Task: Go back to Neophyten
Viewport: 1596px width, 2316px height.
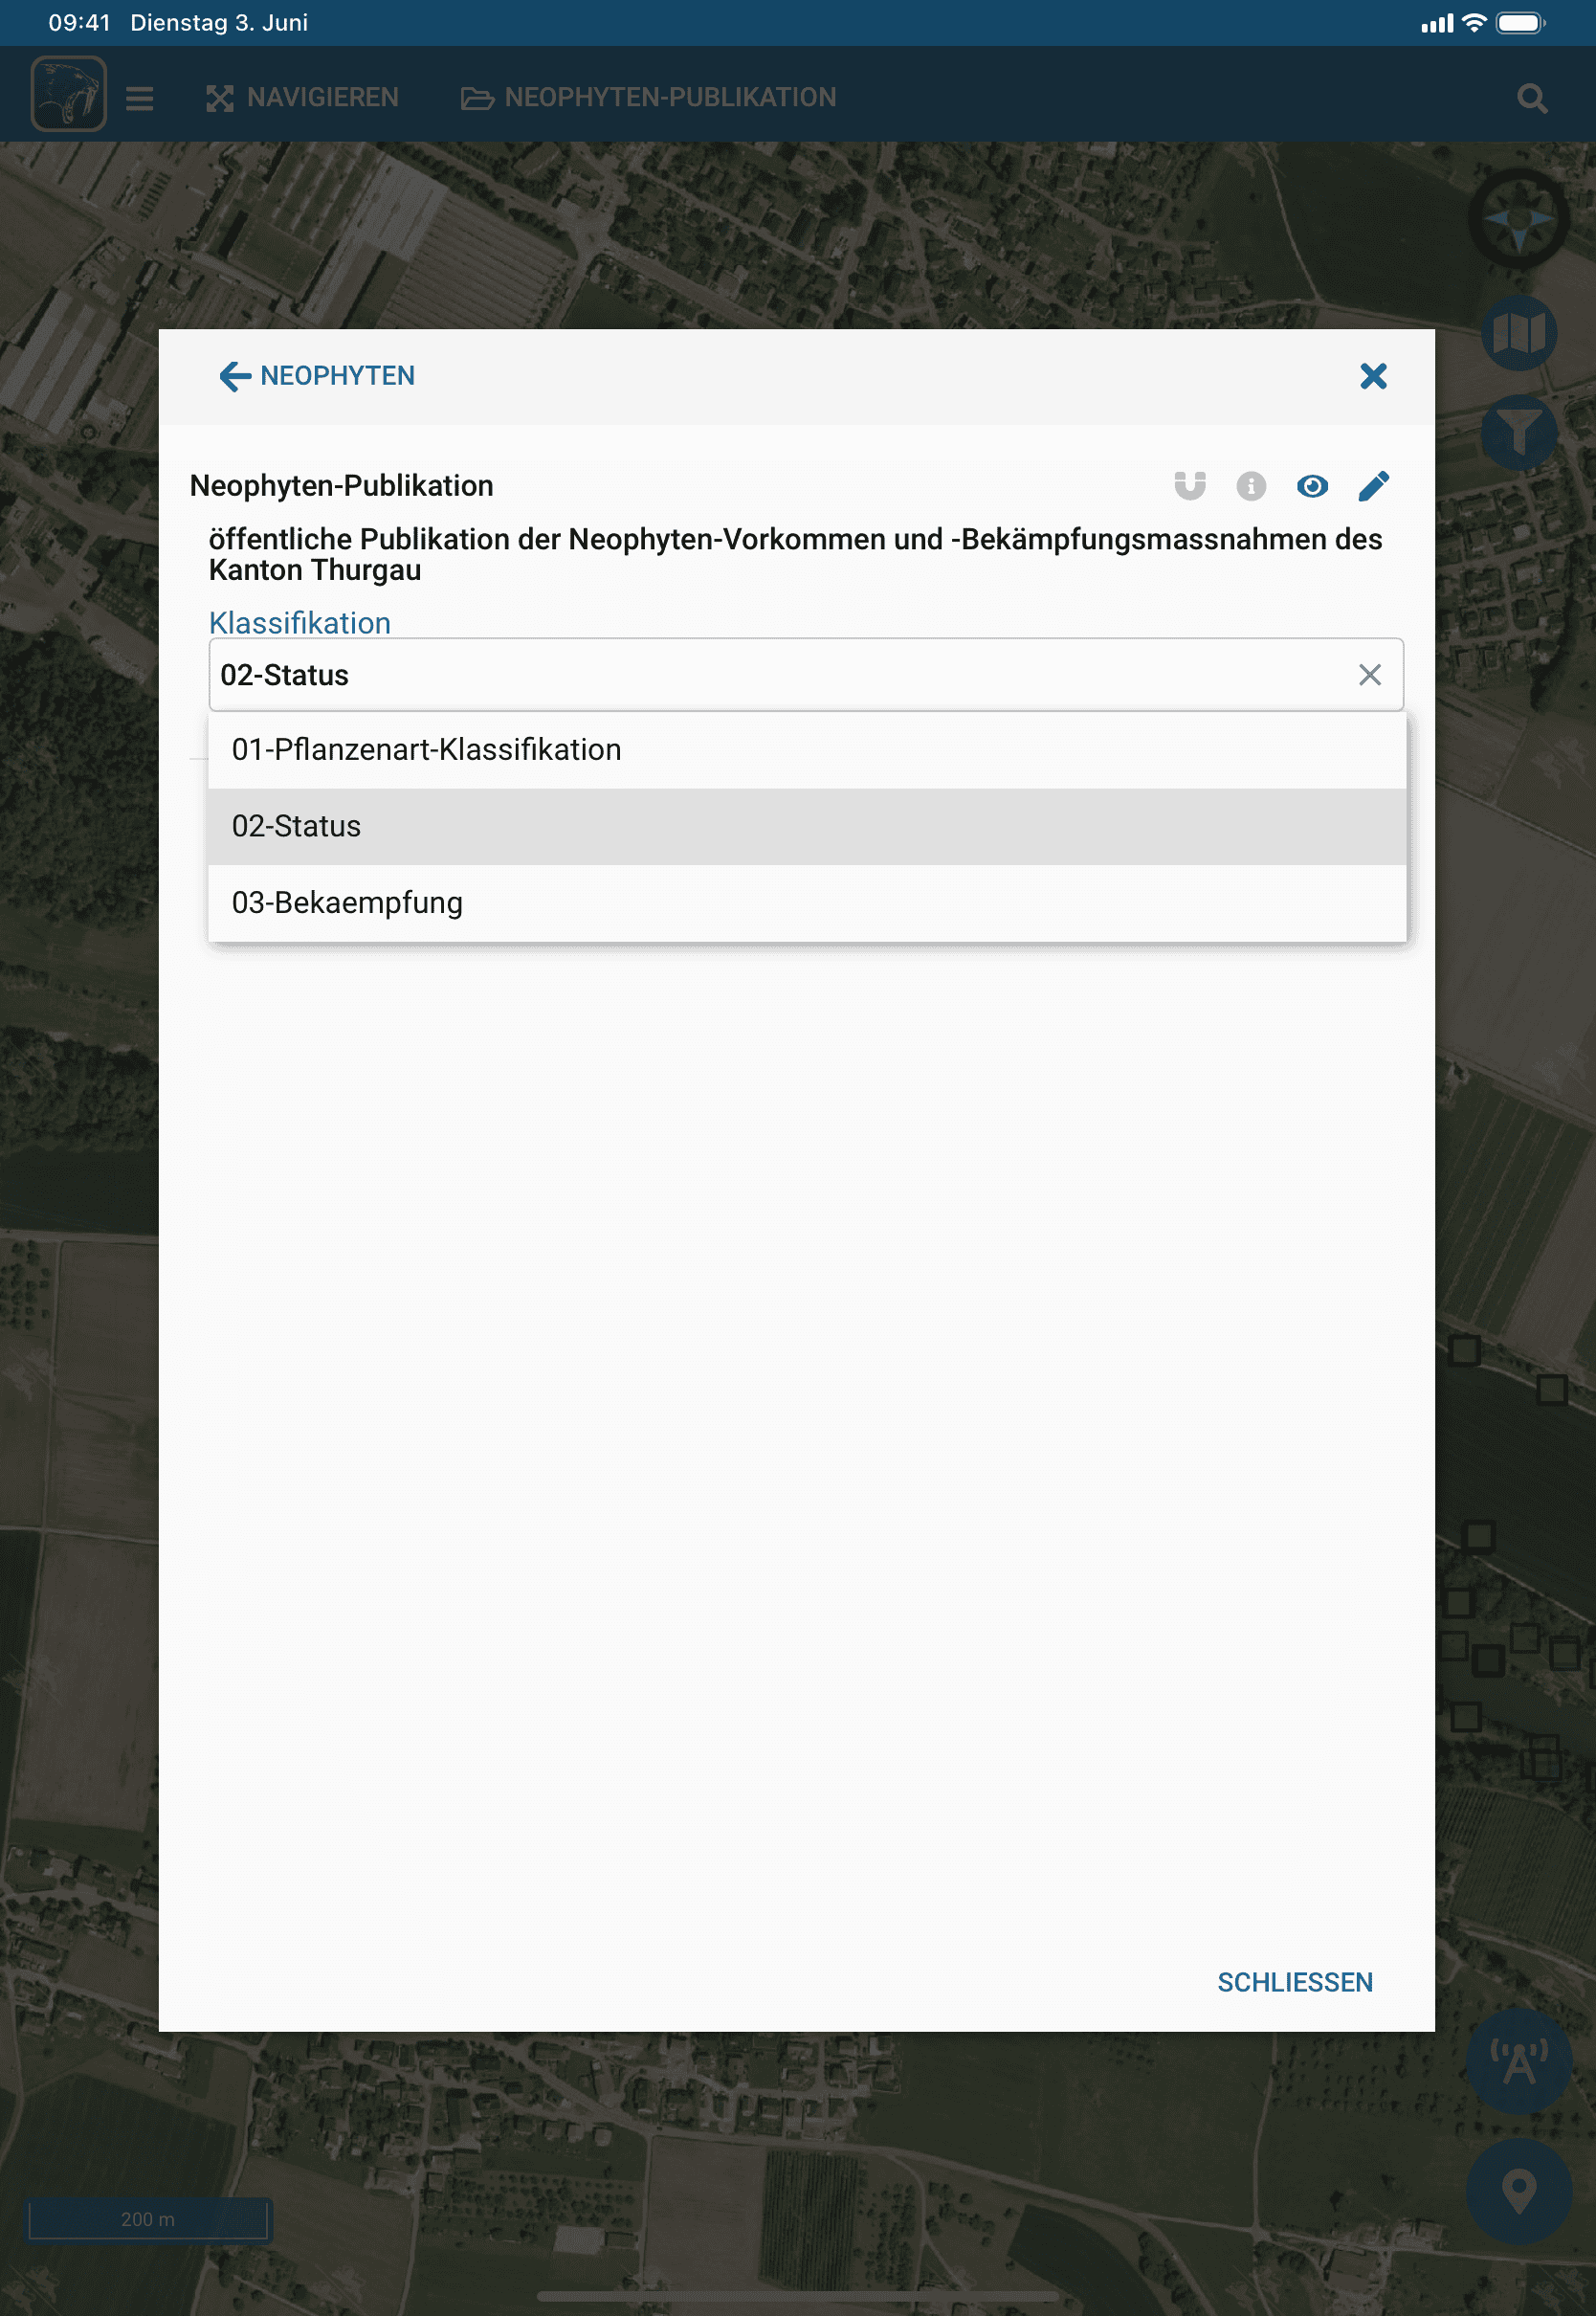Action: tap(316, 376)
